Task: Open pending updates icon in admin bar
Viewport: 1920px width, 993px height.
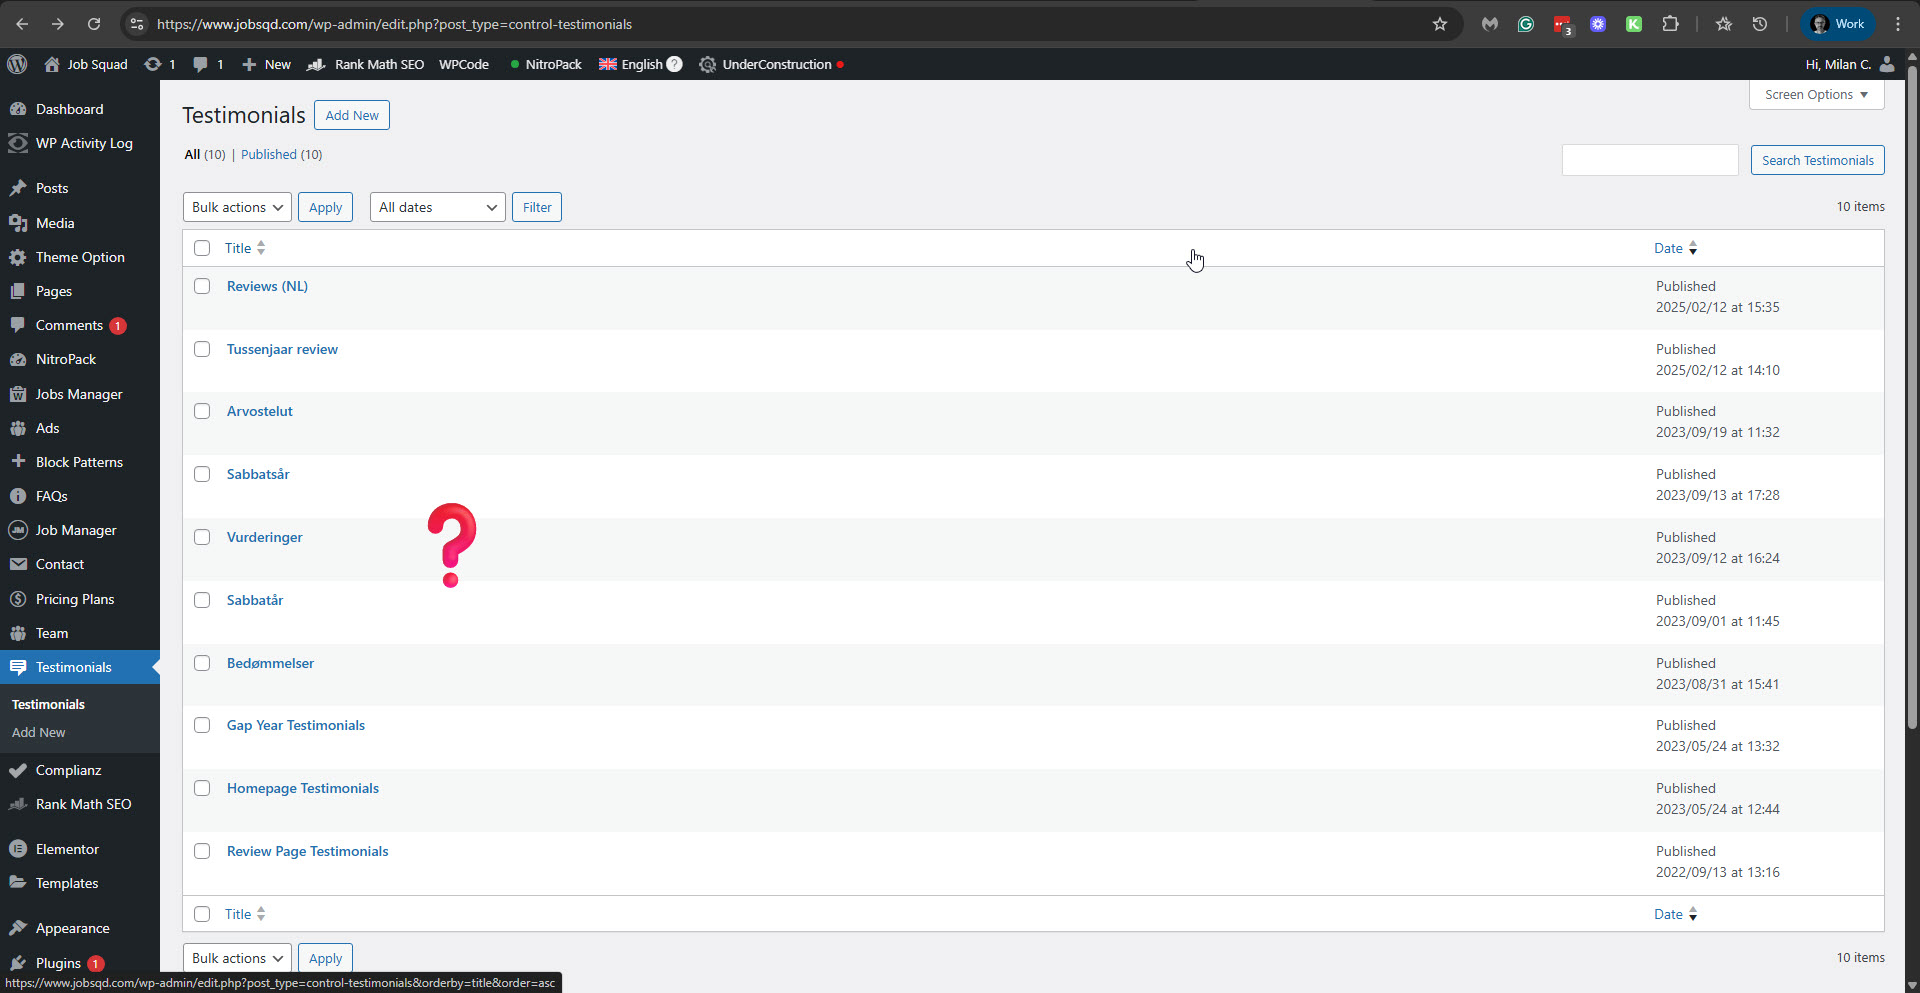Action: coord(152,64)
